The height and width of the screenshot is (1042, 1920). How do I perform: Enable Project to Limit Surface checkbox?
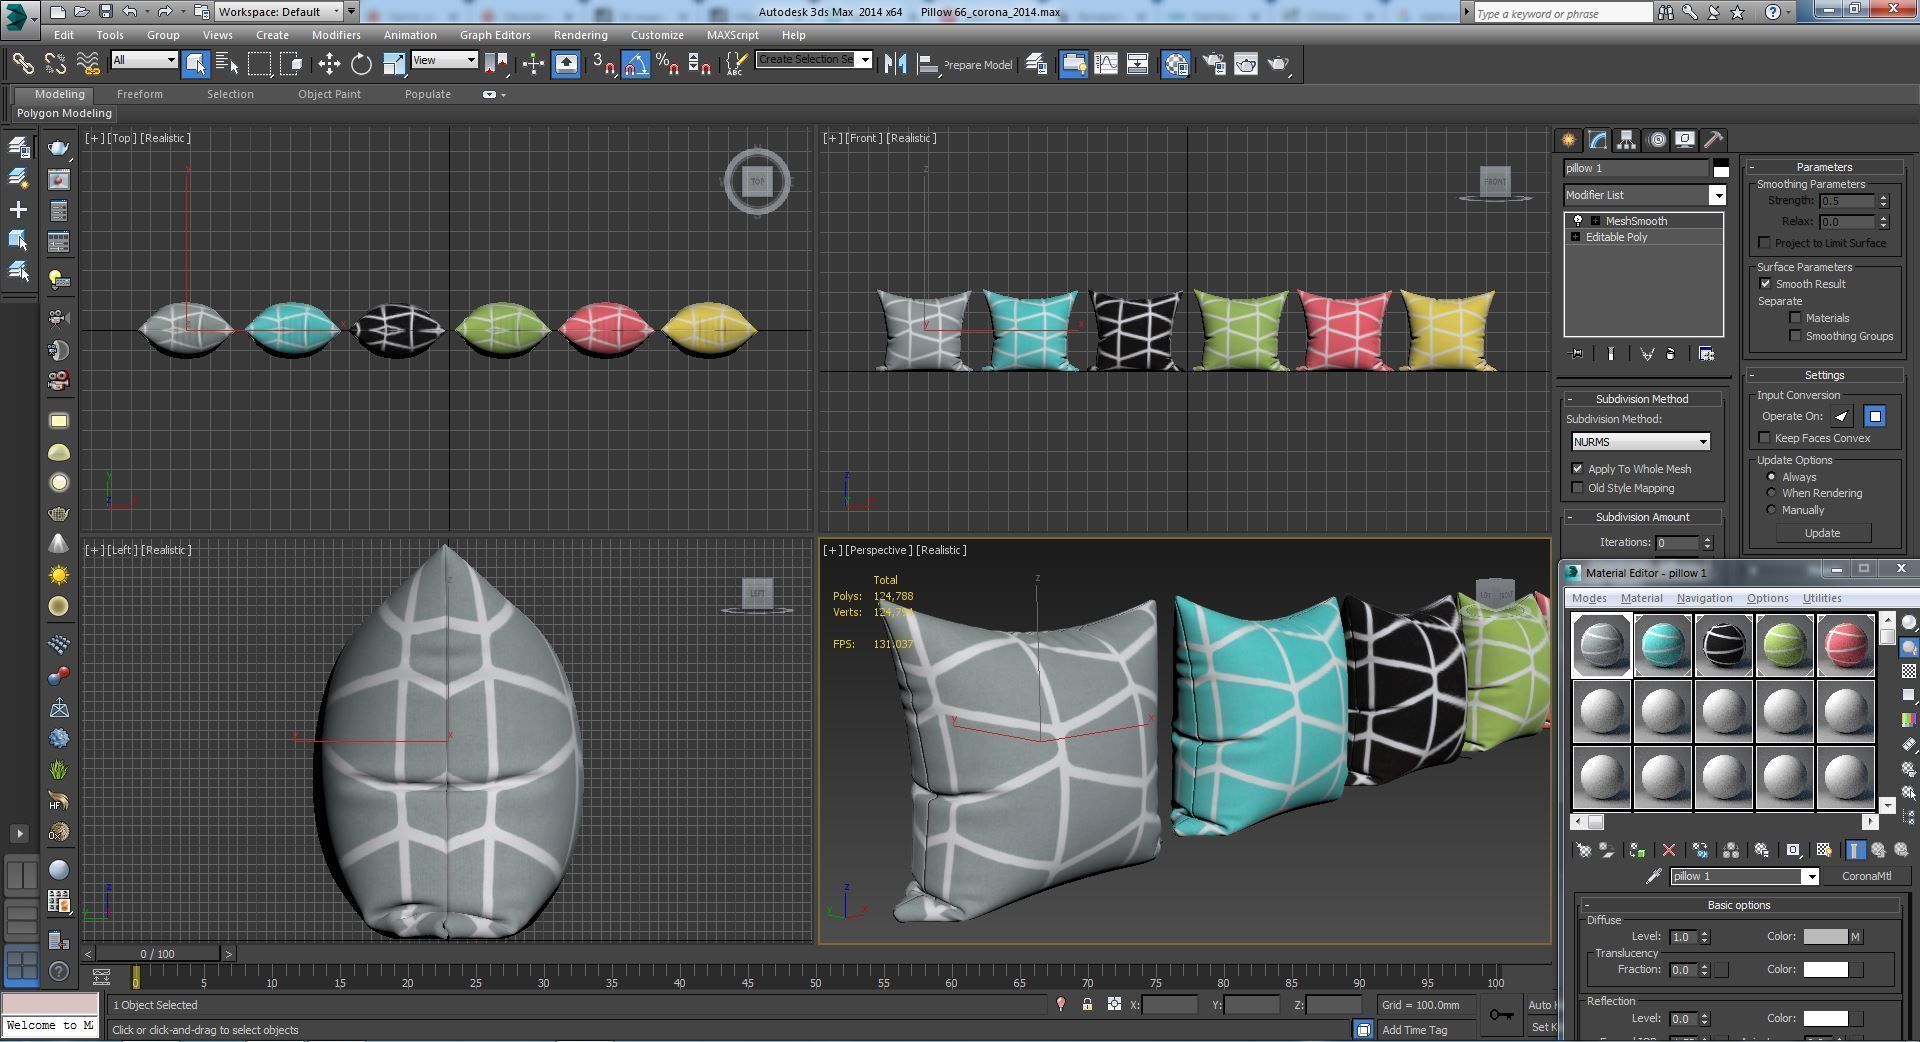click(1764, 243)
